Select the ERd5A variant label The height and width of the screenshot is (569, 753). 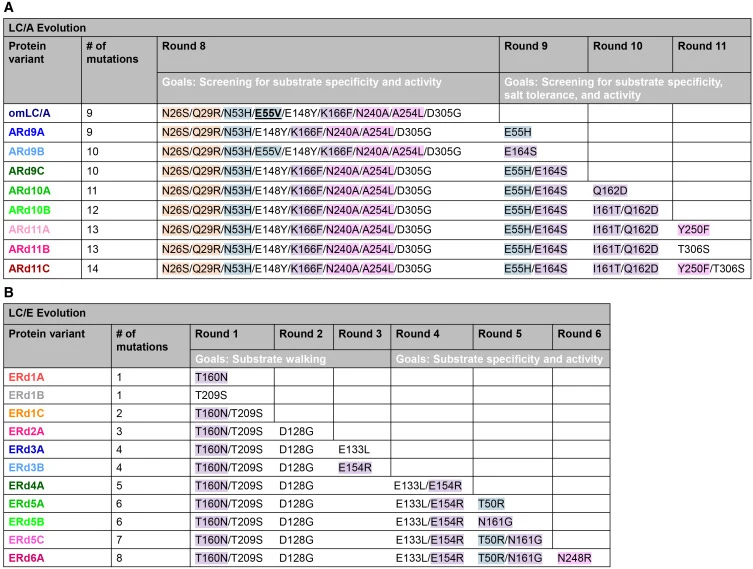coord(26,504)
